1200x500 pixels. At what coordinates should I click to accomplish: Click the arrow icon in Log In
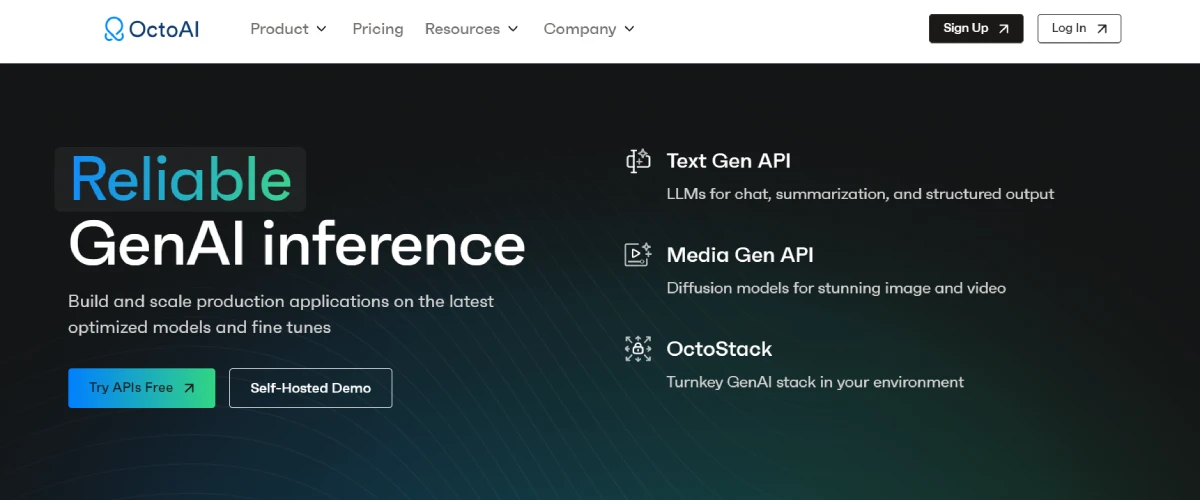click(1102, 29)
